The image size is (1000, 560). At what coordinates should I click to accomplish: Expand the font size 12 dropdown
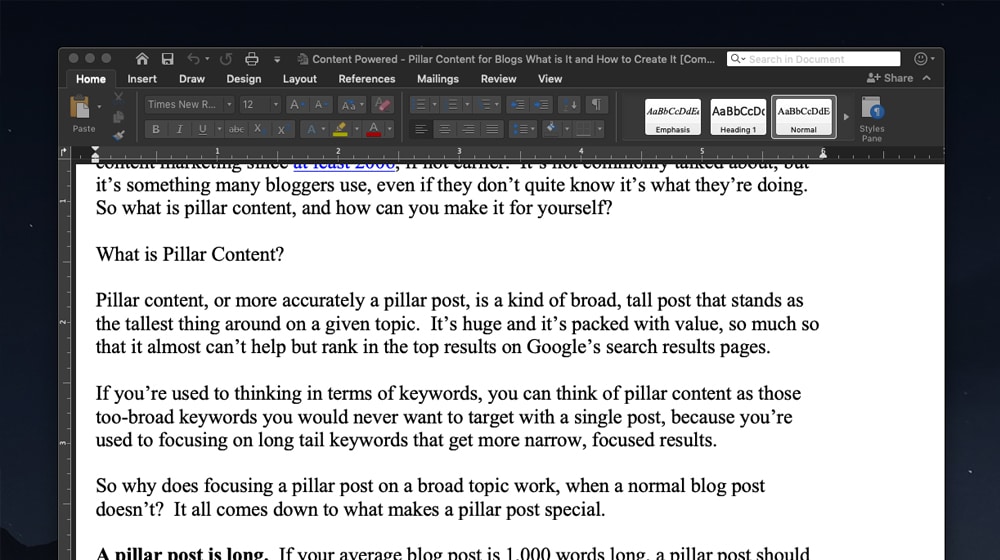point(277,104)
